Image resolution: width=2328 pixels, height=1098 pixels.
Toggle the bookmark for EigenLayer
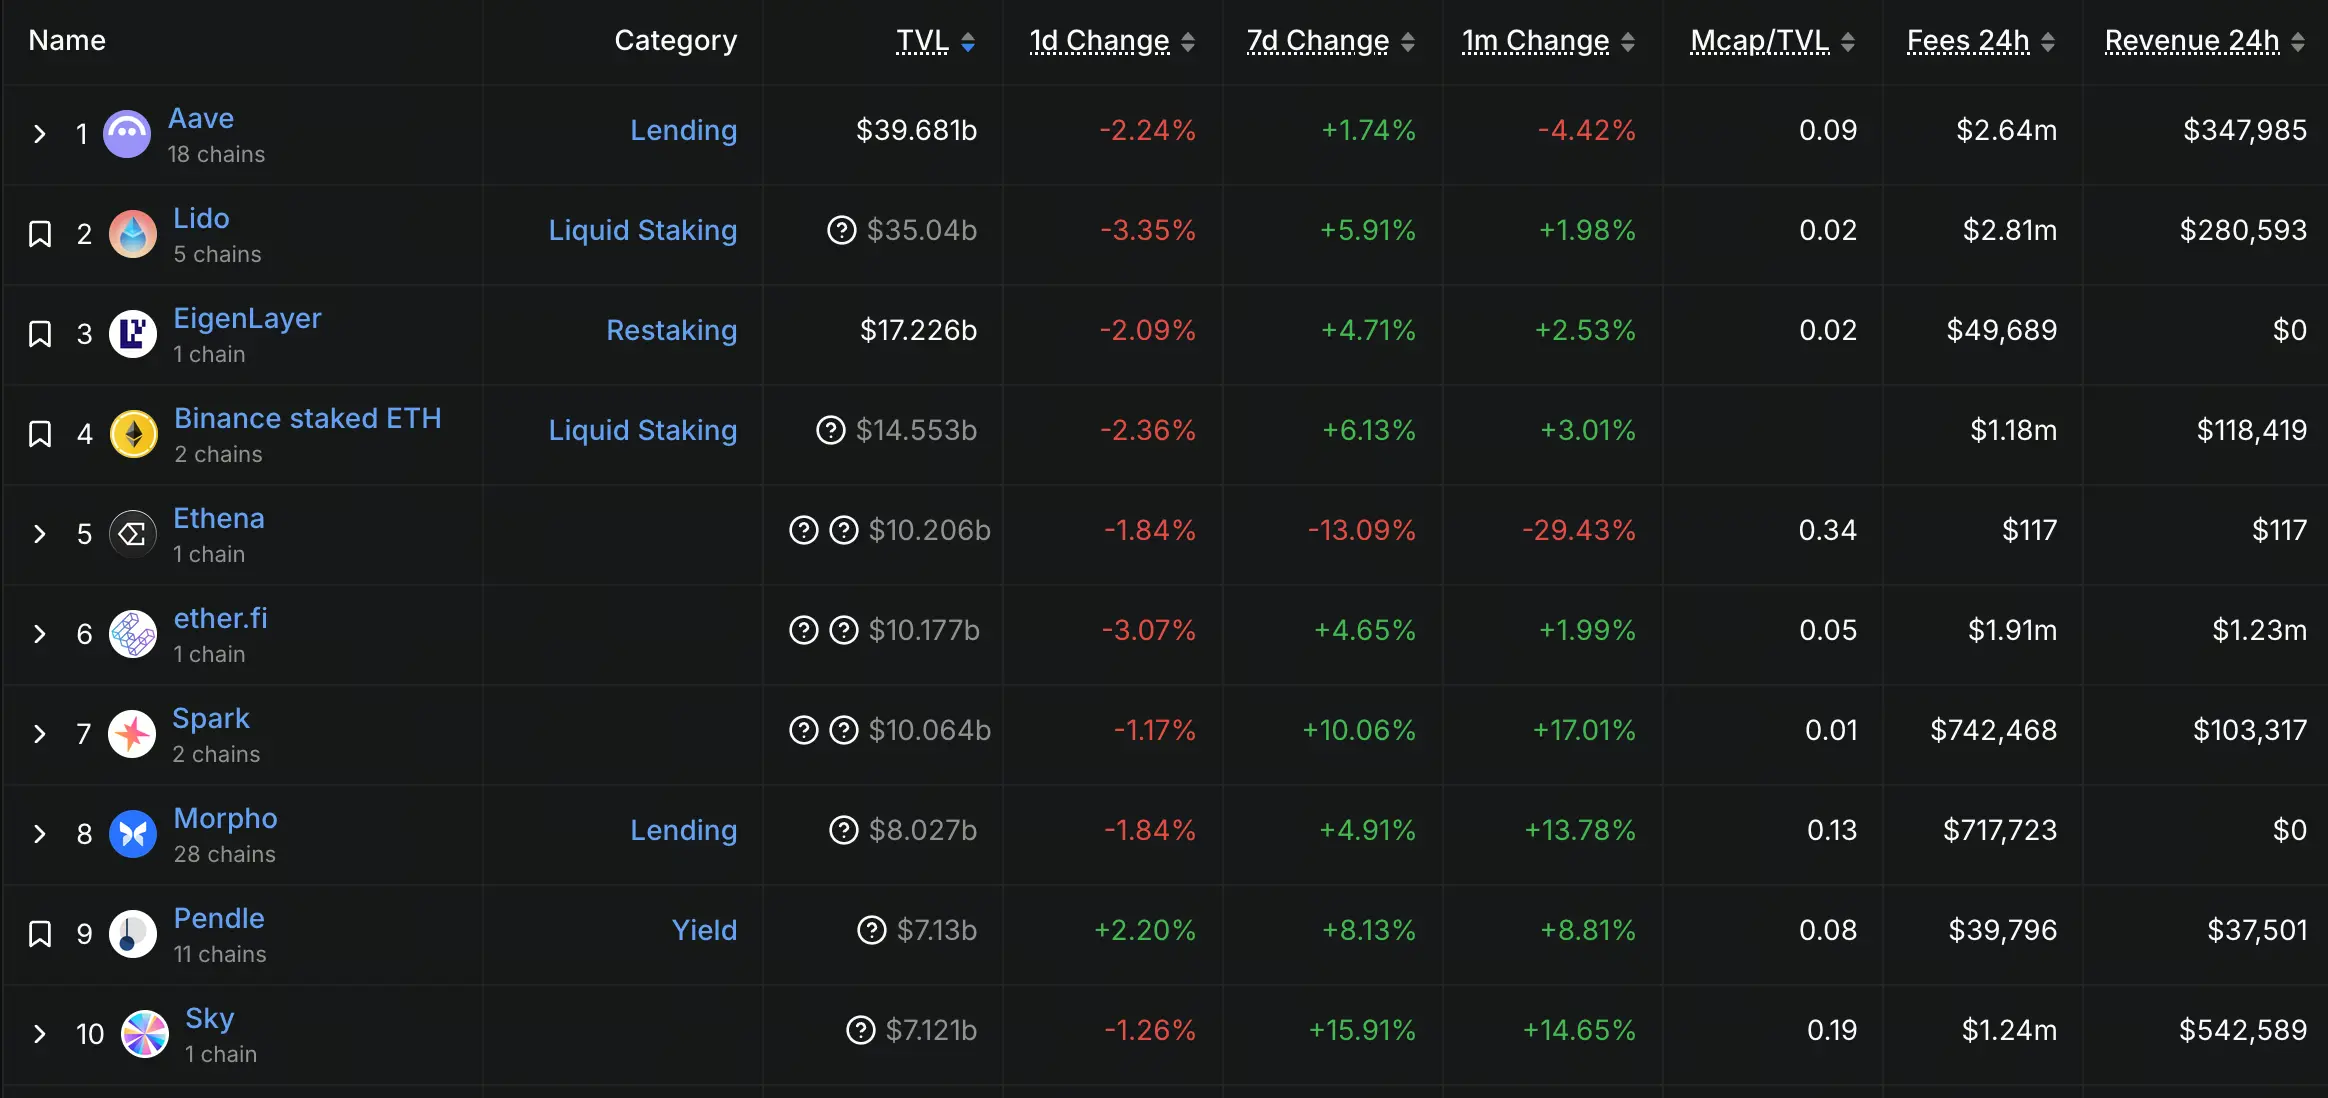click(x=40, y=334)
